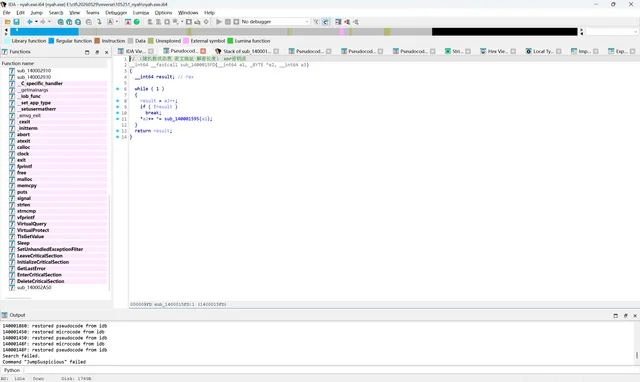Toggle breakpoint dot on line 11
Viewport: 640px width, 382px height.
[118, 119]
